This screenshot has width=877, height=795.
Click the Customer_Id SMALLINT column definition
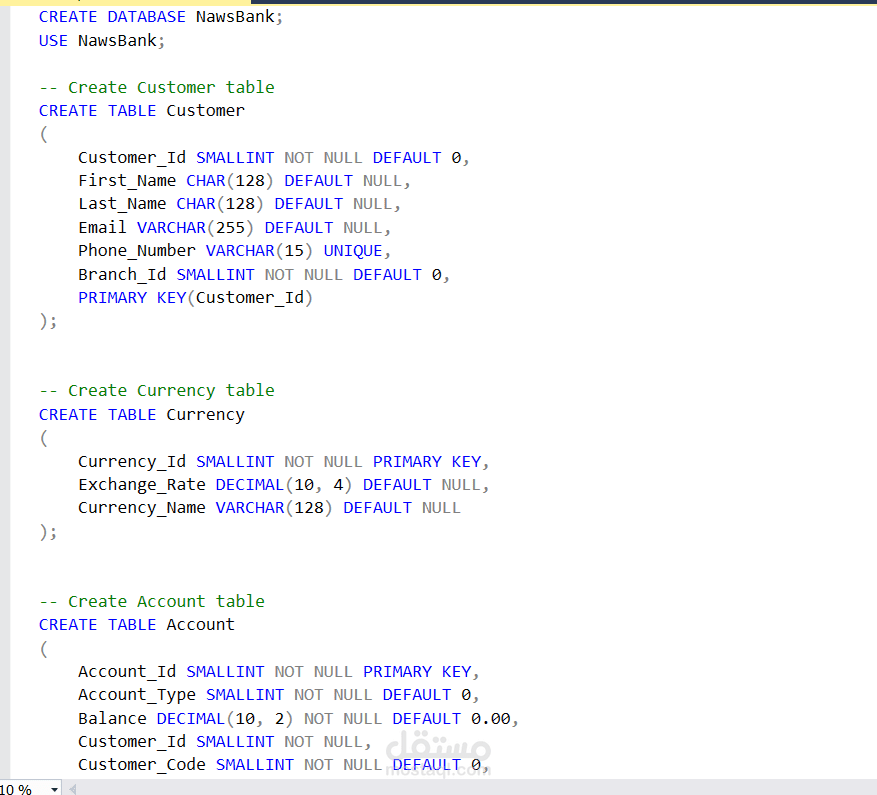pos(274,158)
